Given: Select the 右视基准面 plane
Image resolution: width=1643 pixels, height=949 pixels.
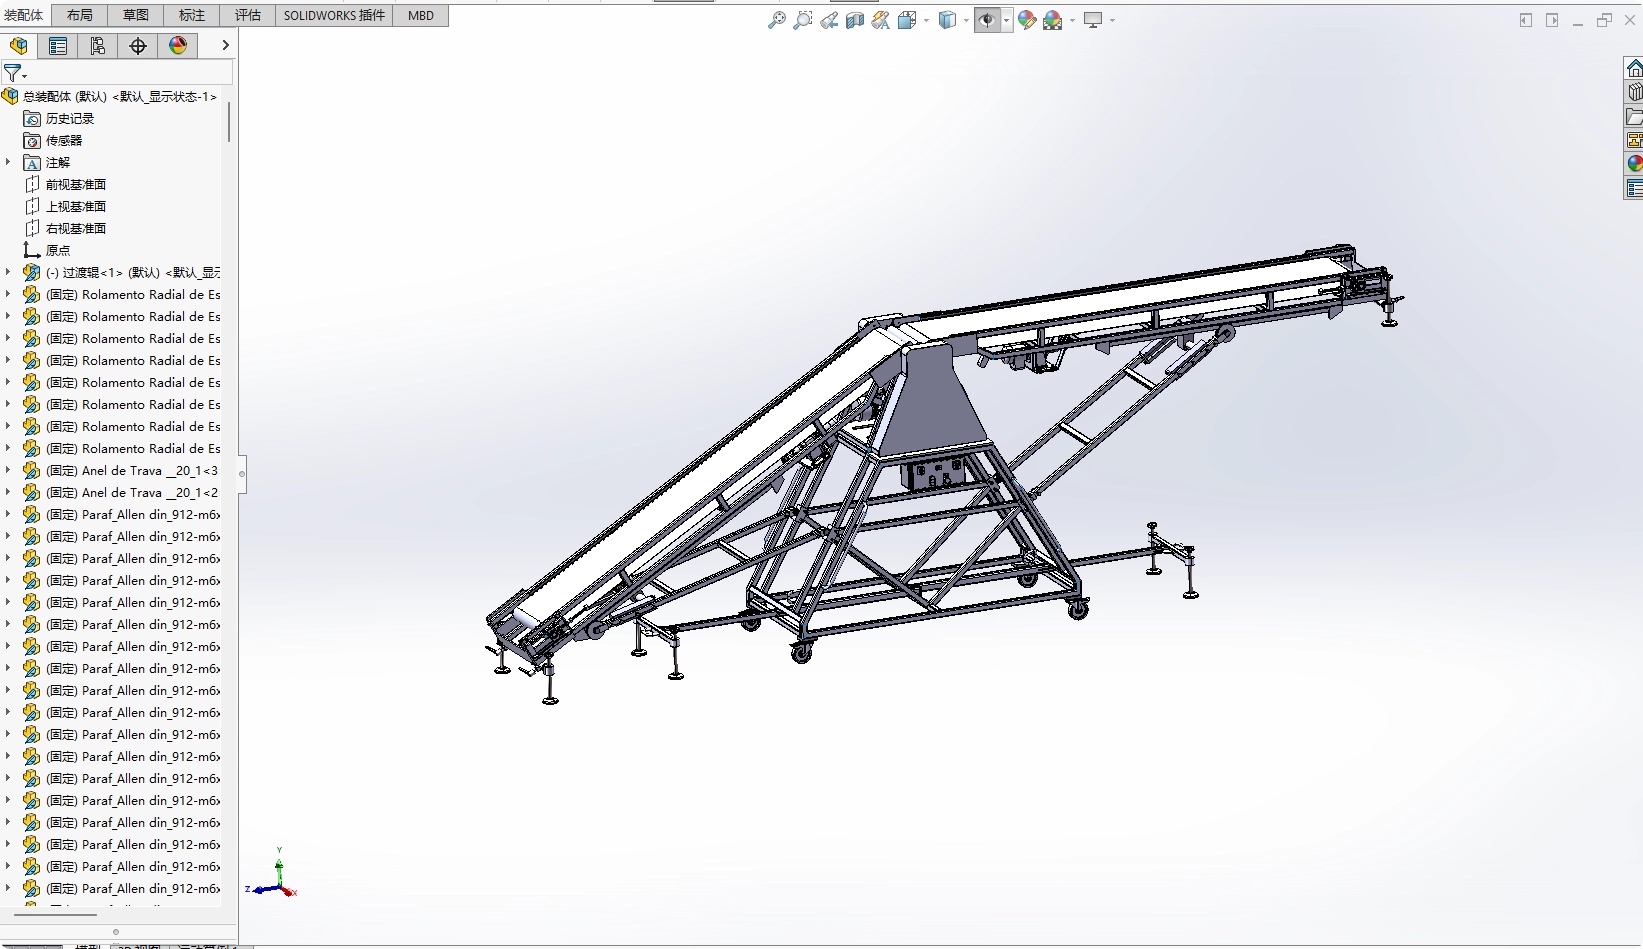Looking at the screenshot, I should pos(65,228).
